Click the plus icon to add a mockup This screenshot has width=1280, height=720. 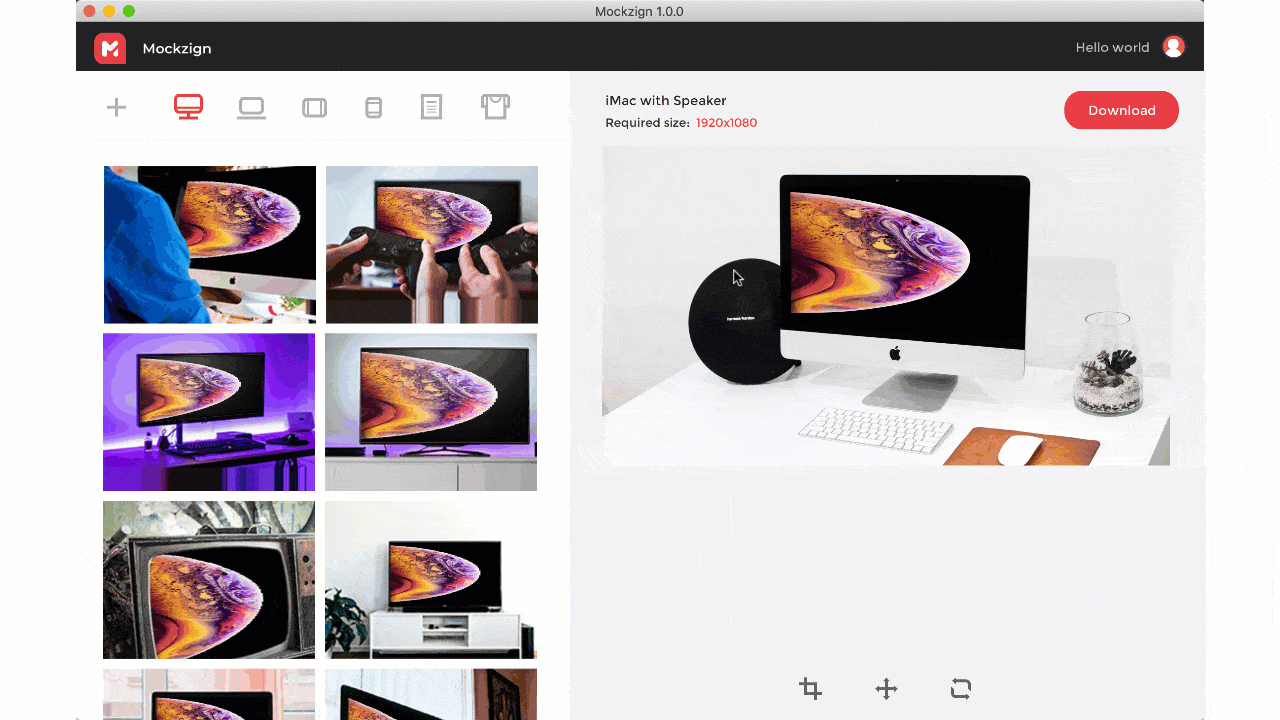116,107
